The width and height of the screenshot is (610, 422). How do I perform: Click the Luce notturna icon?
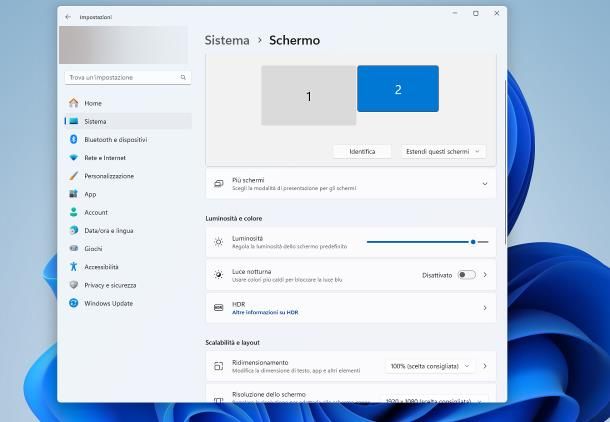(x=219, y=275)
